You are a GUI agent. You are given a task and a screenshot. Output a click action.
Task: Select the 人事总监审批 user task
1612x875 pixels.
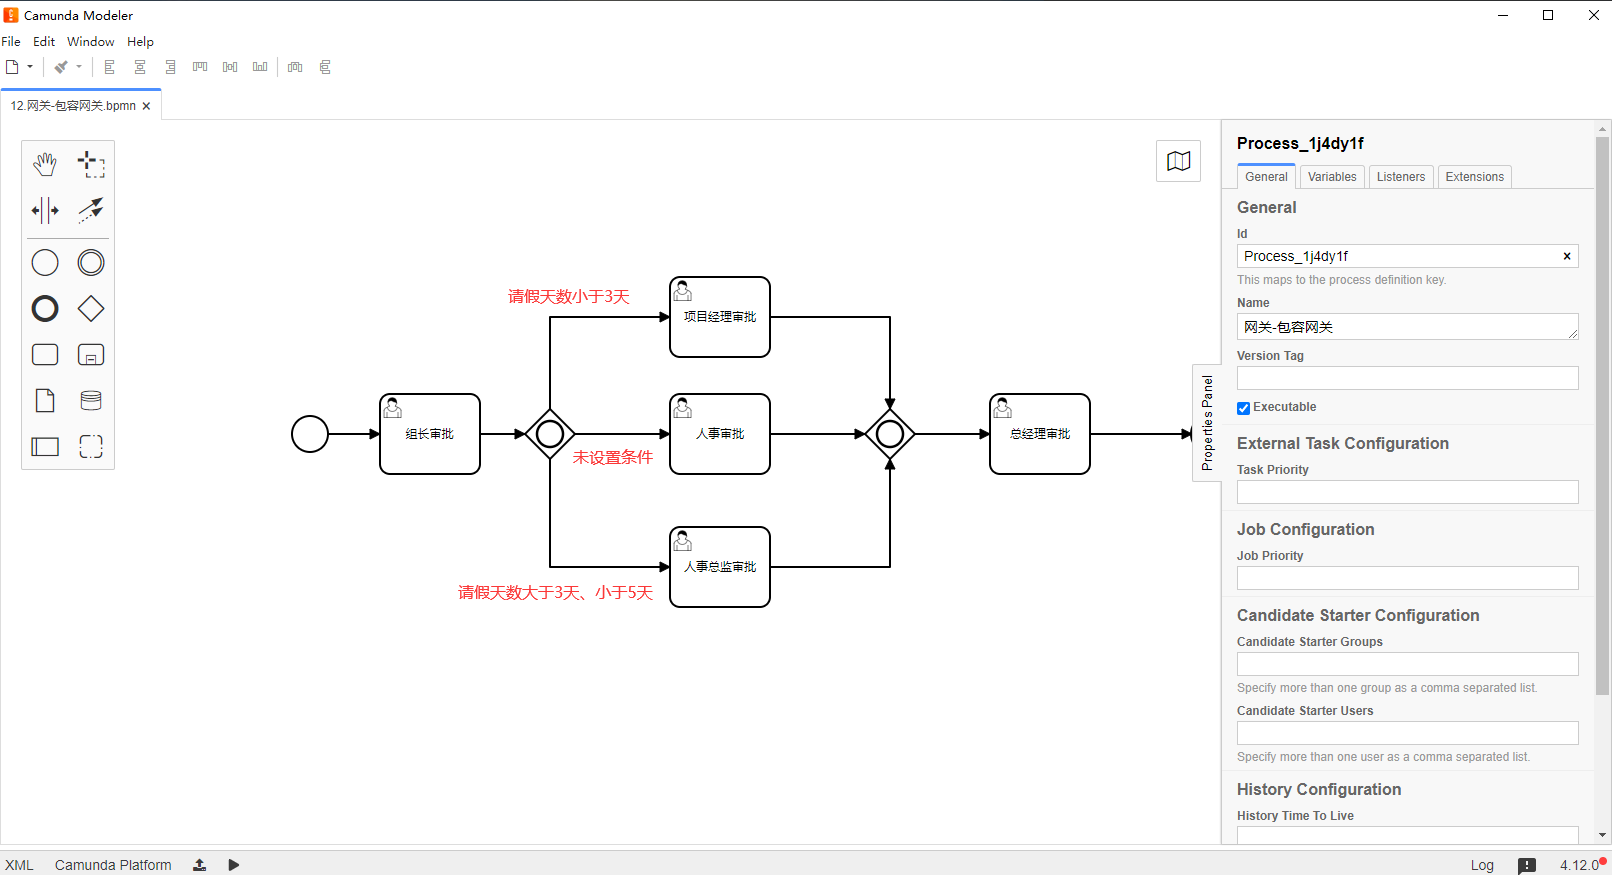point(720,567)
